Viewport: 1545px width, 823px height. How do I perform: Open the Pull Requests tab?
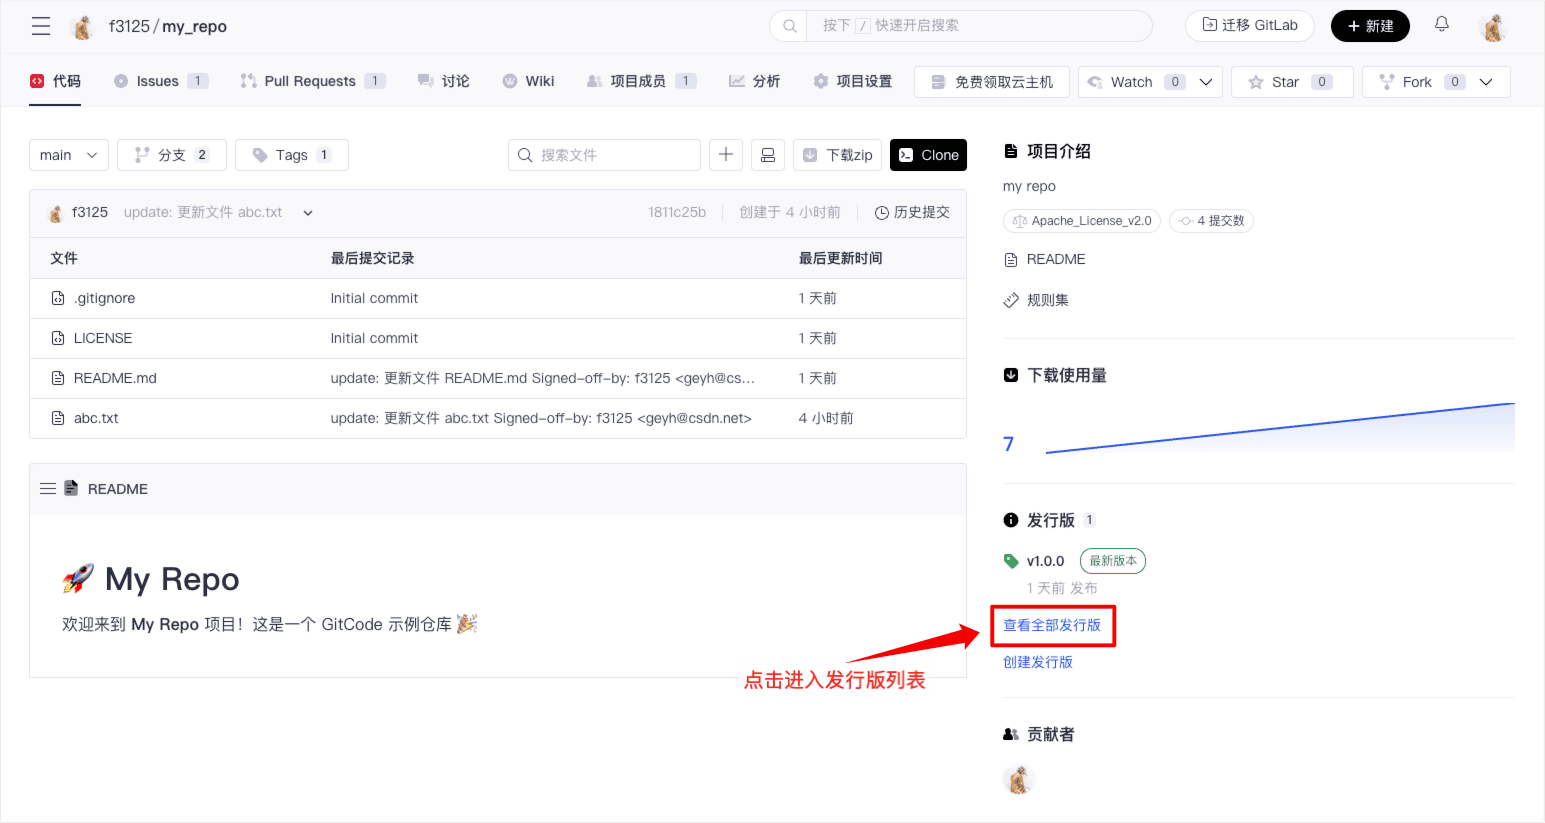pyautogui.click(x=309, y=81)
